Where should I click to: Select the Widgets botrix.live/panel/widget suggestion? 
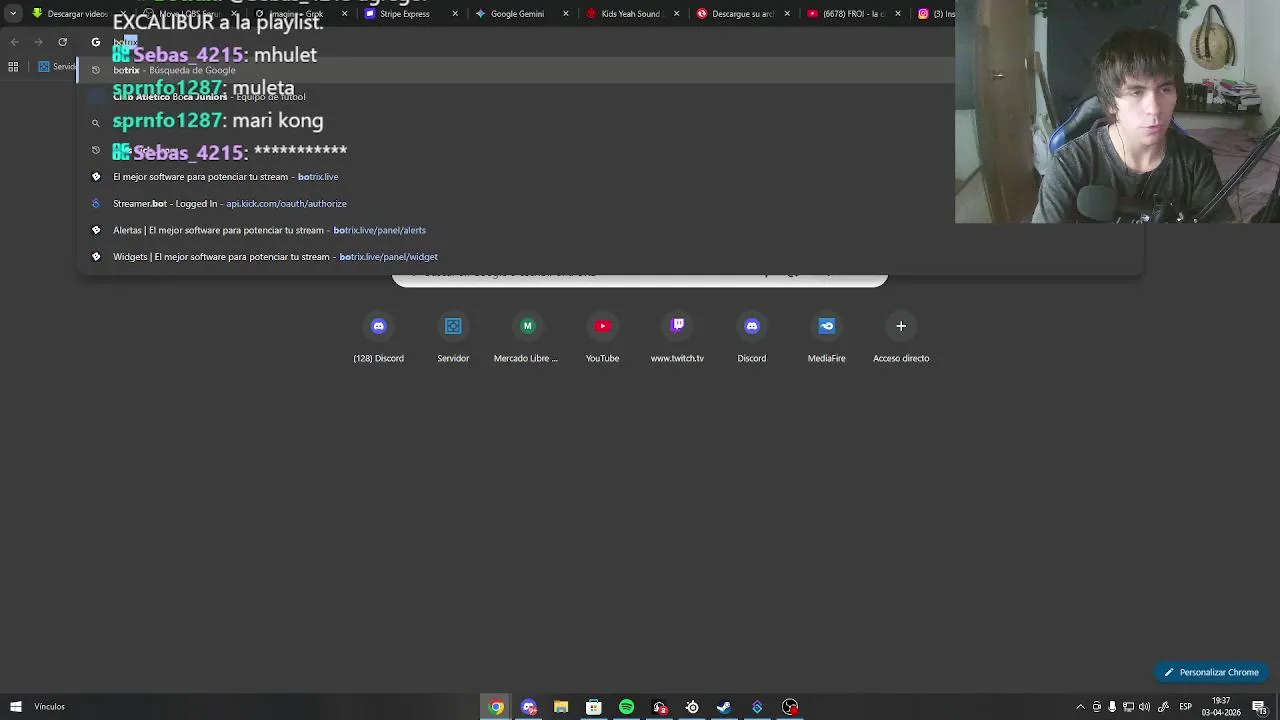pos(610,257)
